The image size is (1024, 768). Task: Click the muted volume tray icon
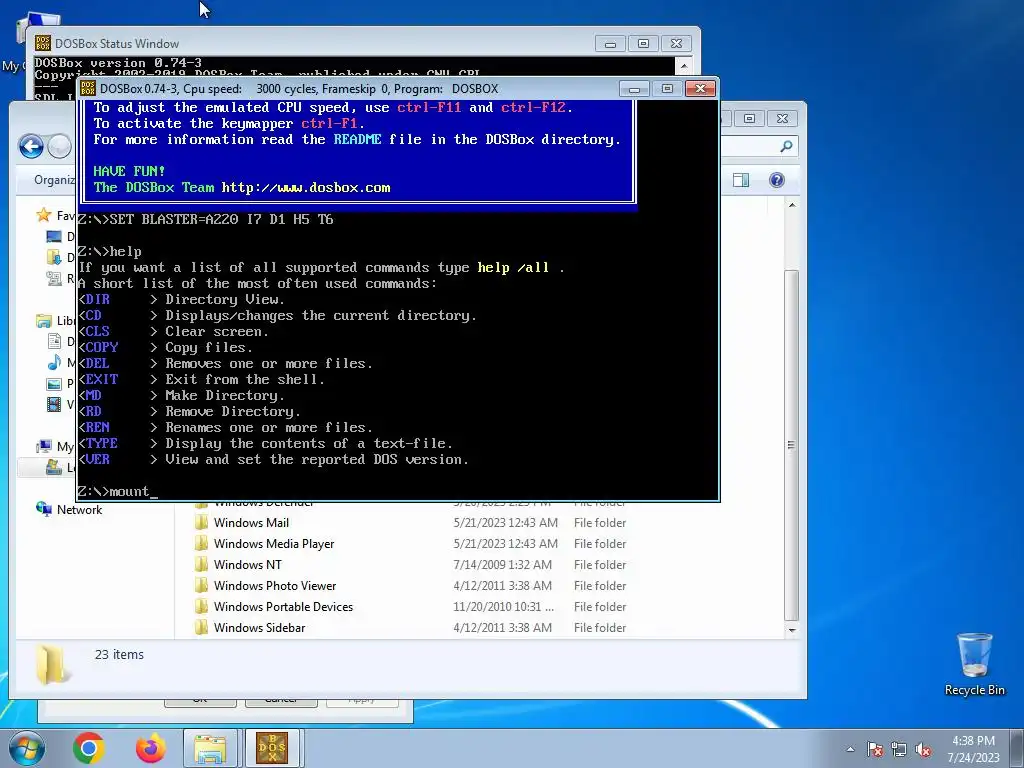tap(923, 749)
